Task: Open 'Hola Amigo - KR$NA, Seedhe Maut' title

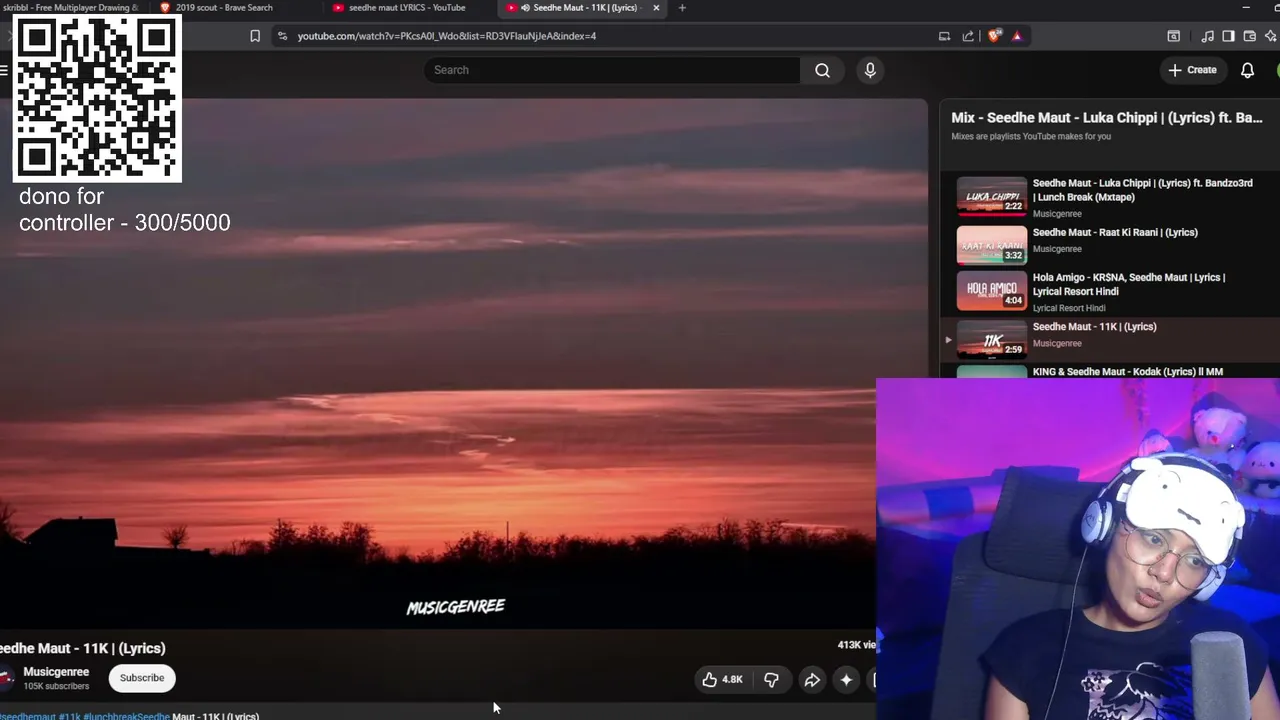Action: coord(1129,284)
